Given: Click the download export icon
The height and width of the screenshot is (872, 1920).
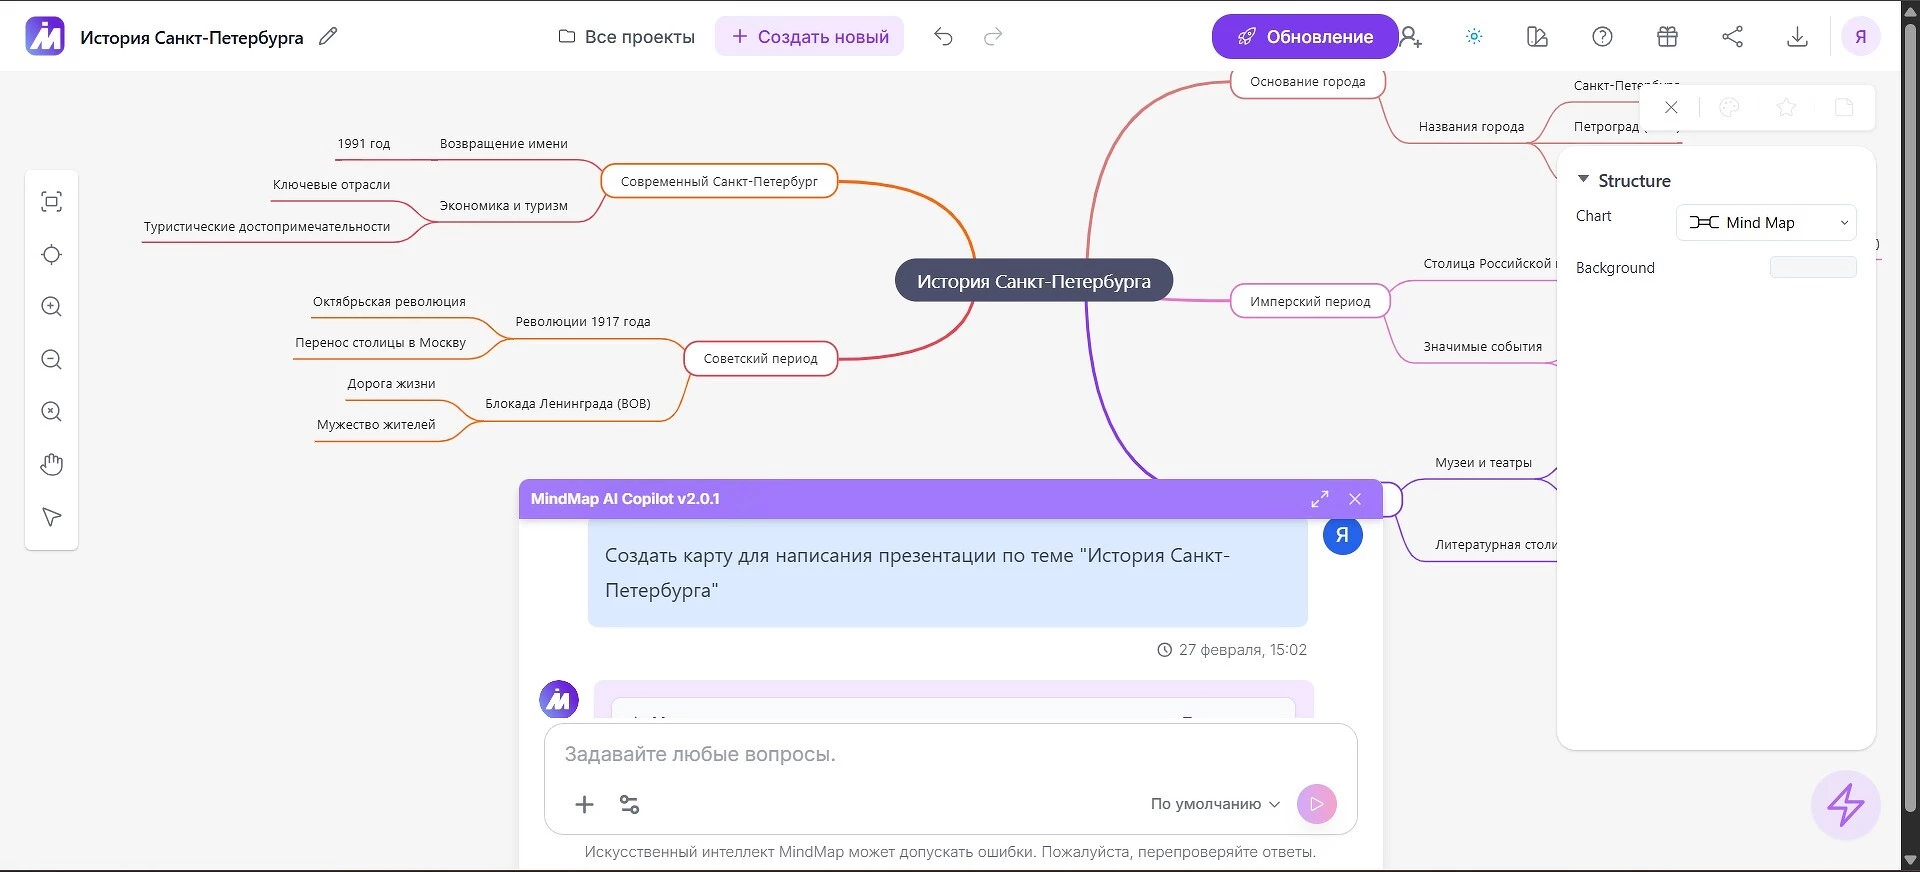Looking at the screenshot, I should tap(1797, 37).
